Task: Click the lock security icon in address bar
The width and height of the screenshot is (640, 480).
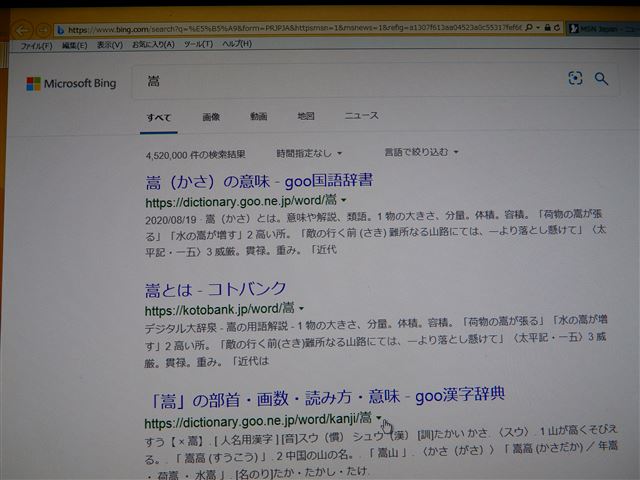Action: tap(548, 28)
